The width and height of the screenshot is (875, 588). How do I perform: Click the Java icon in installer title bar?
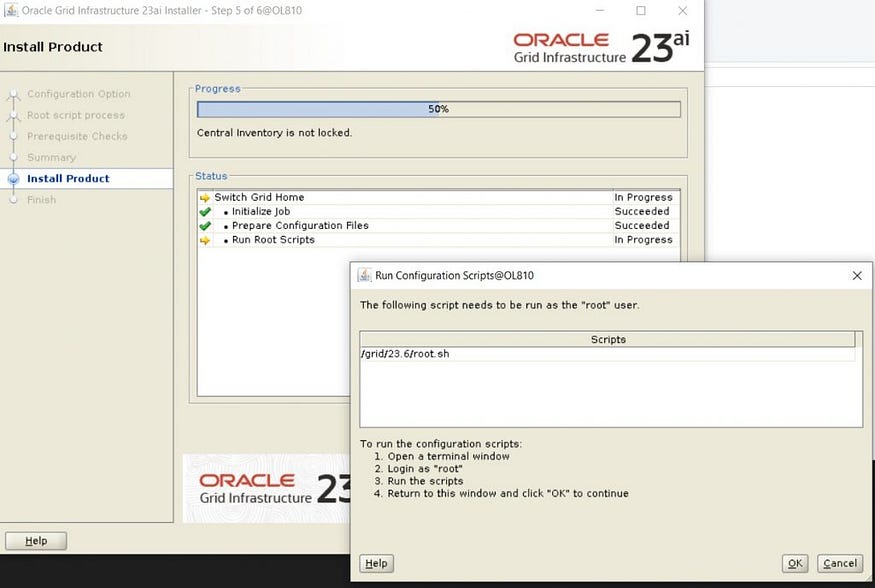[11, 10]
